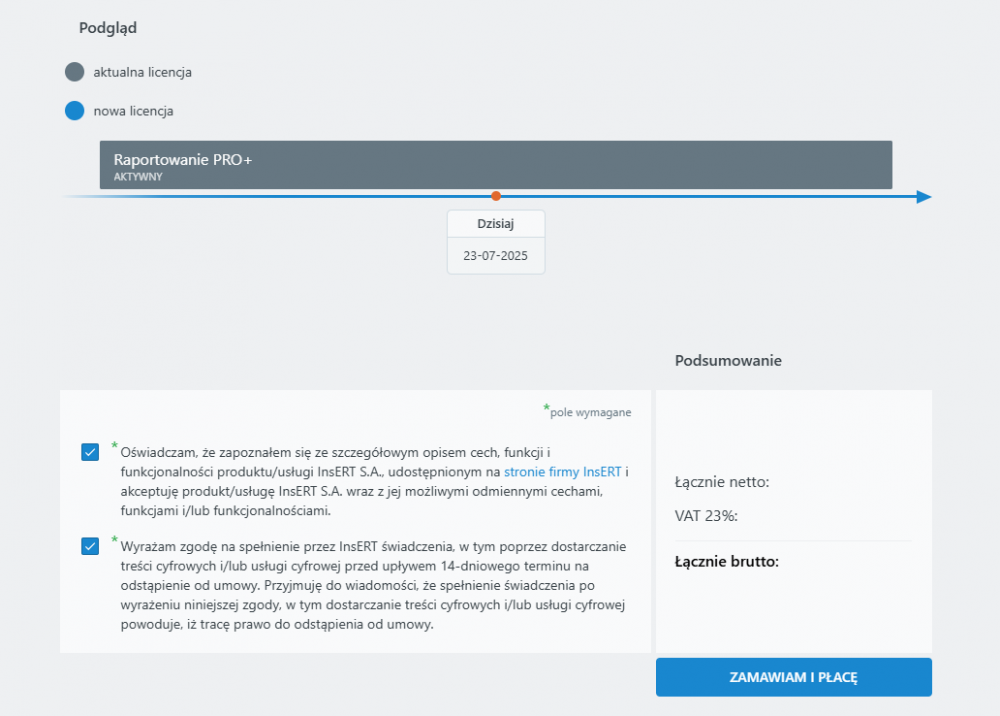Click the 'Podsumowanie' heading
This screenshot has height=716, width=1000.
728,360
